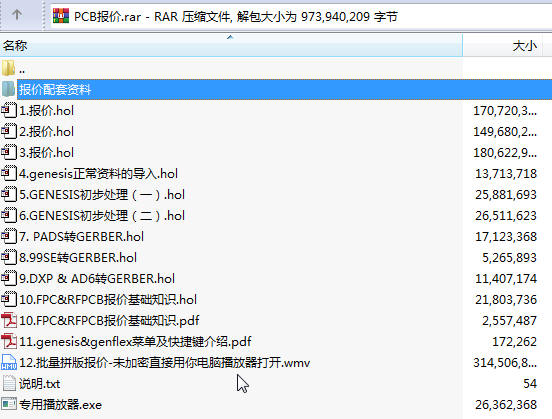Click the size value 26,362,368
This screenshot has width=552, height=419.
pyautogui.click(x=506, y=405)
